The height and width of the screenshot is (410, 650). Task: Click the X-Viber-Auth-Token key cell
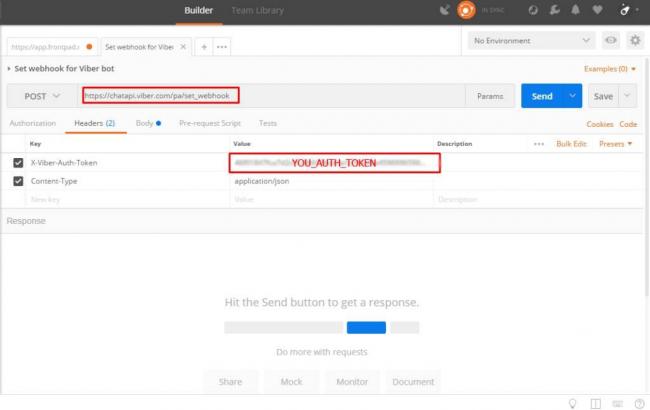pyautogui.click(x=128, y=163)
